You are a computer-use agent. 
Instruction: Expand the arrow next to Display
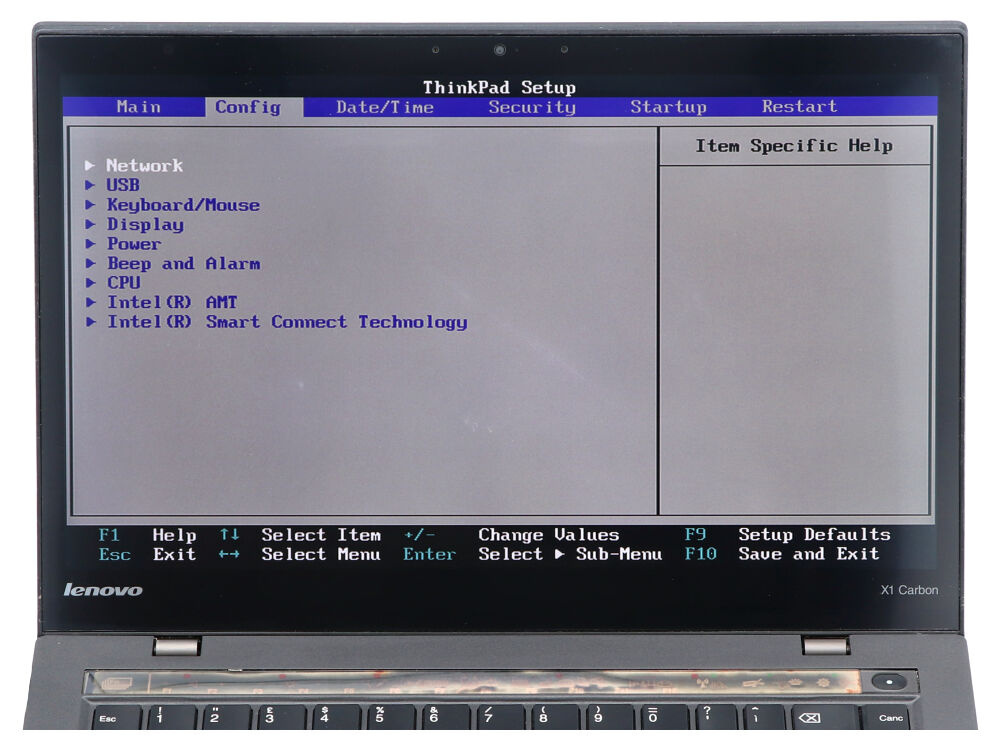coord(91,225)
